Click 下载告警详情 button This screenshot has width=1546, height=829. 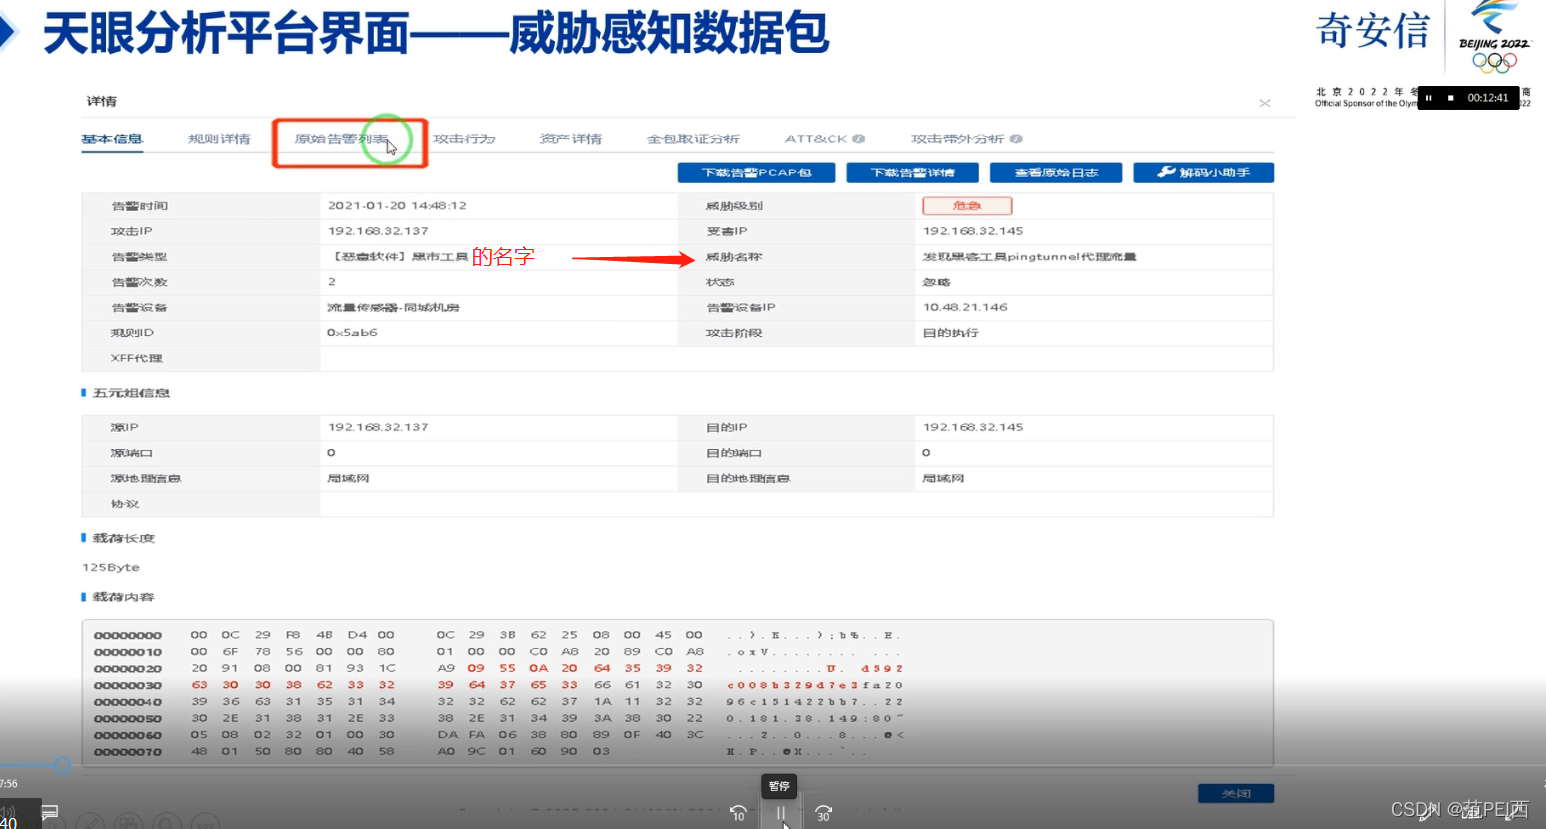point(912,173)
